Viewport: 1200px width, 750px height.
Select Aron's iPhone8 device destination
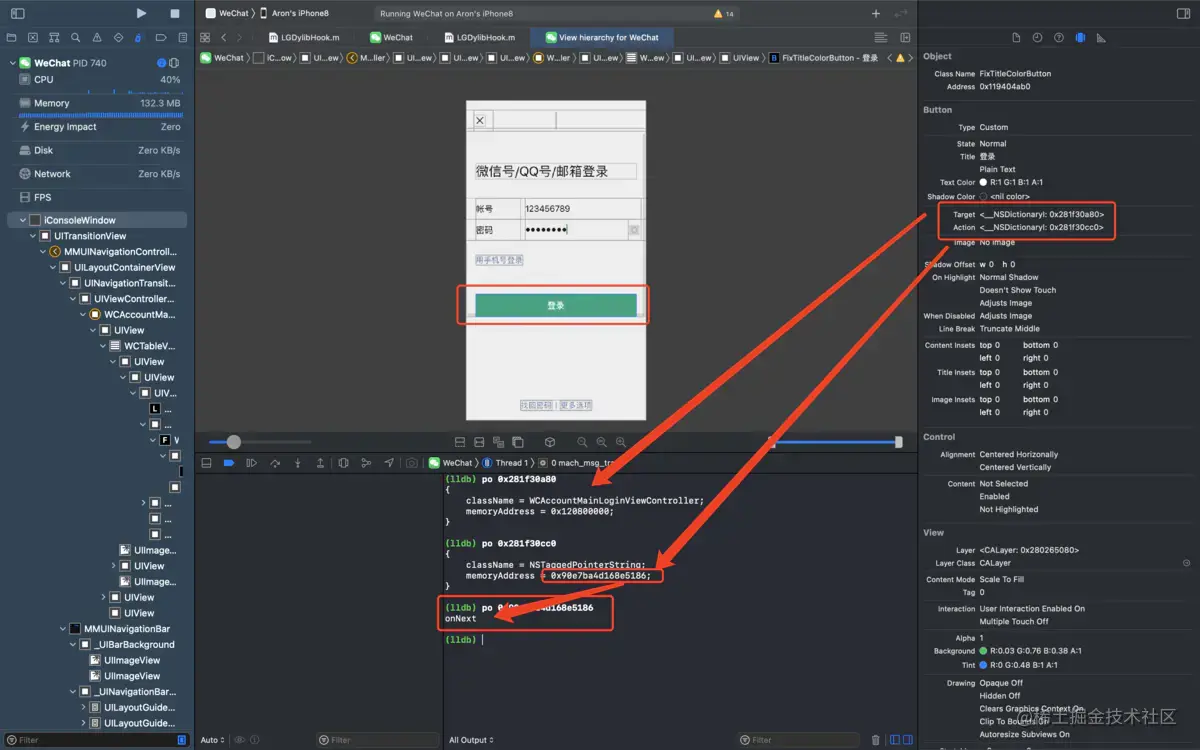point(300,13)
